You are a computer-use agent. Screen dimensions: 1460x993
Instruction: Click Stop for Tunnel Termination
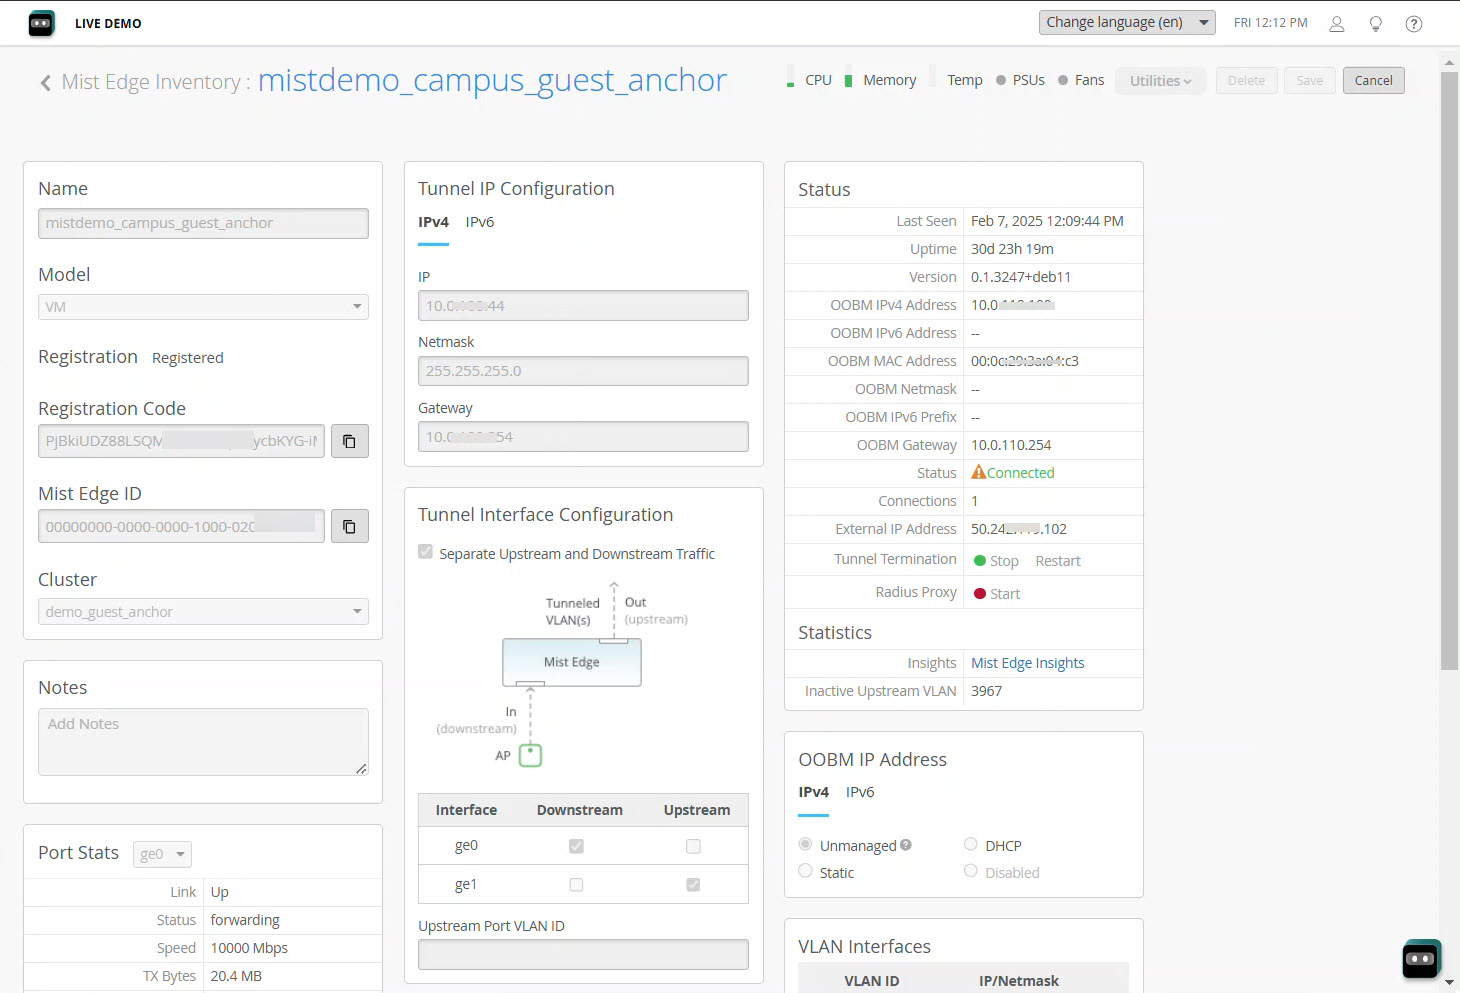1004,561
